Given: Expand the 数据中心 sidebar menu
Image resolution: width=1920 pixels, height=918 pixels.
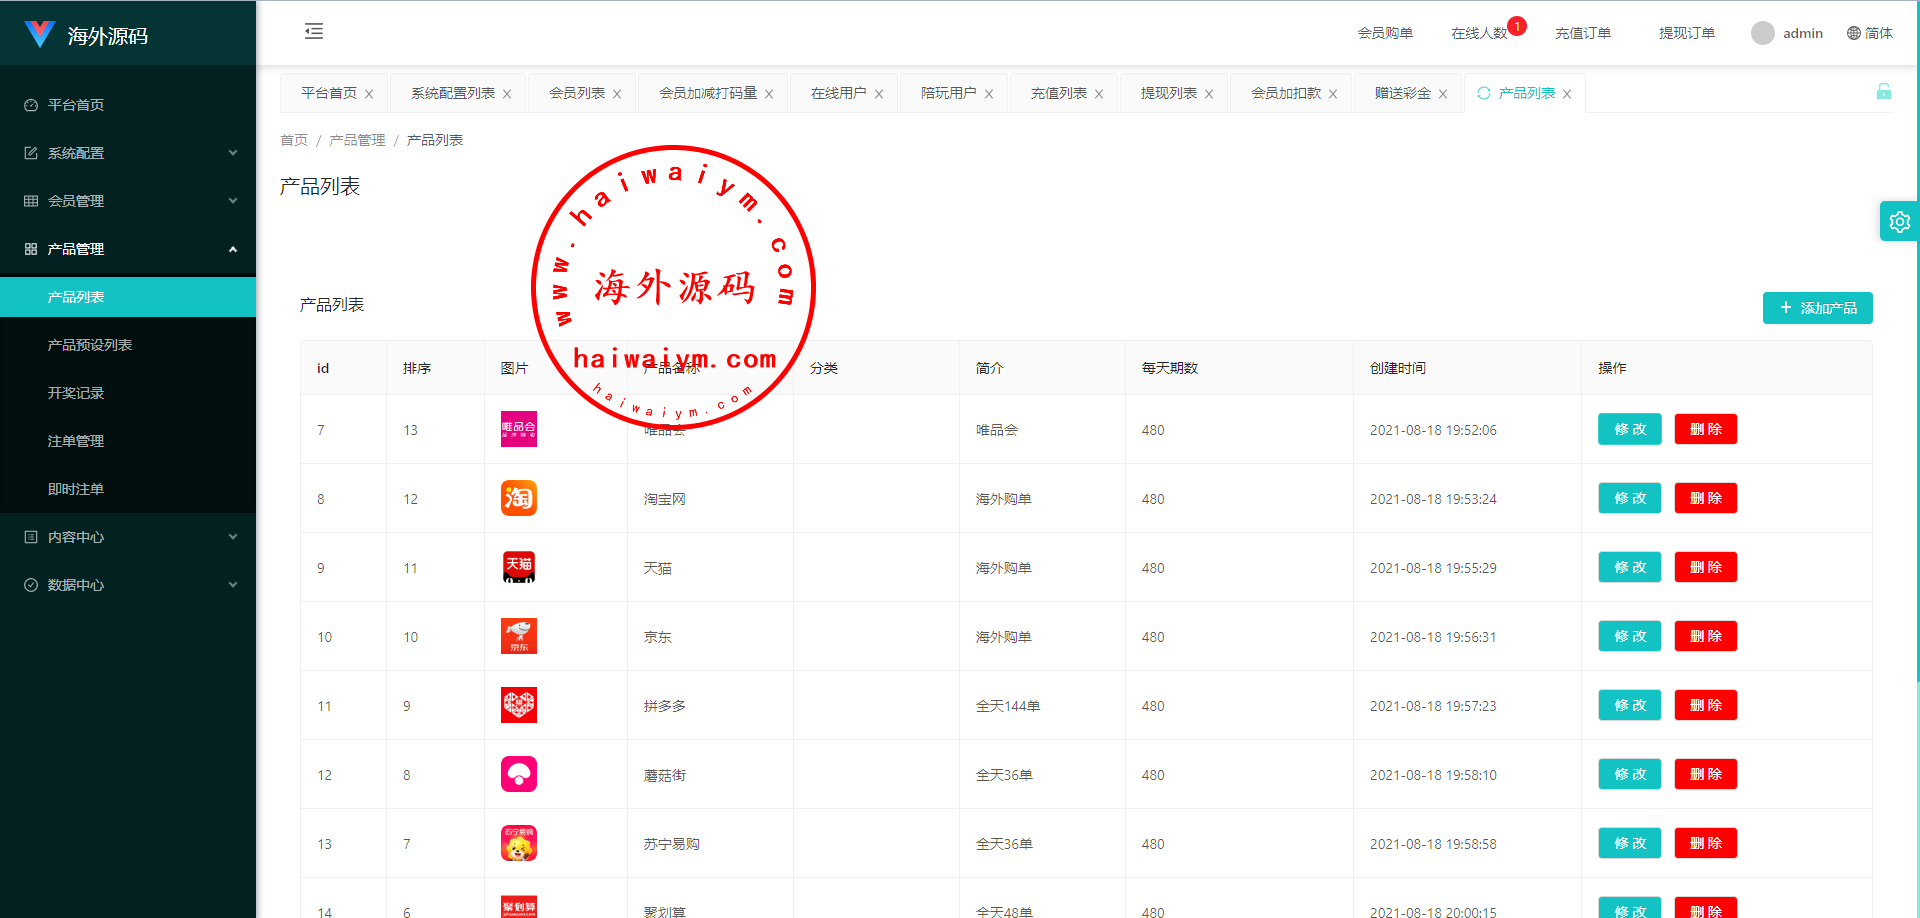Looking at the screenshot, I should point(128,585).
